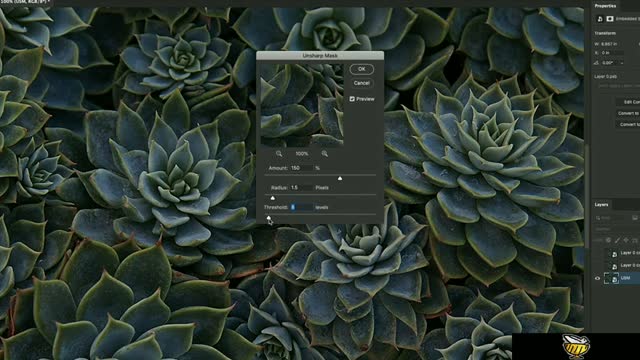Click the Radius pixels field
The width and height of the screenshot is (640, 360).
coord(301,187)
